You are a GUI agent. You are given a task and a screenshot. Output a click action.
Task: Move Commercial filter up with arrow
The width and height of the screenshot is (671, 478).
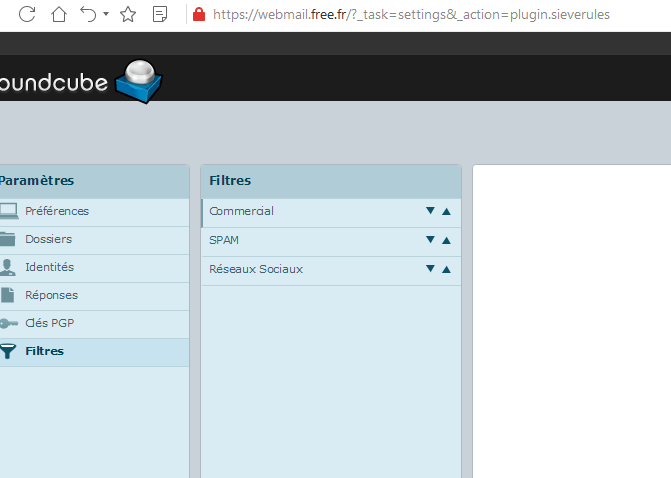(446, 211)
